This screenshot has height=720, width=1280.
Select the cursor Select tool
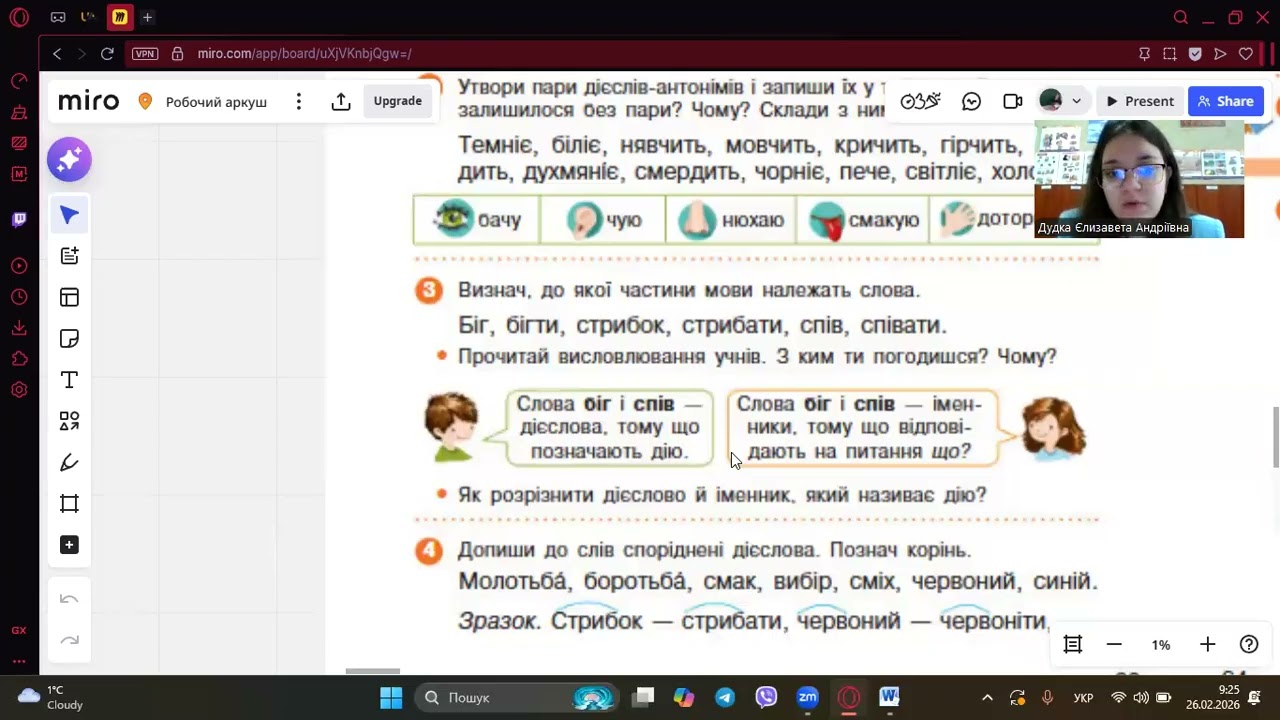[69, 215]
